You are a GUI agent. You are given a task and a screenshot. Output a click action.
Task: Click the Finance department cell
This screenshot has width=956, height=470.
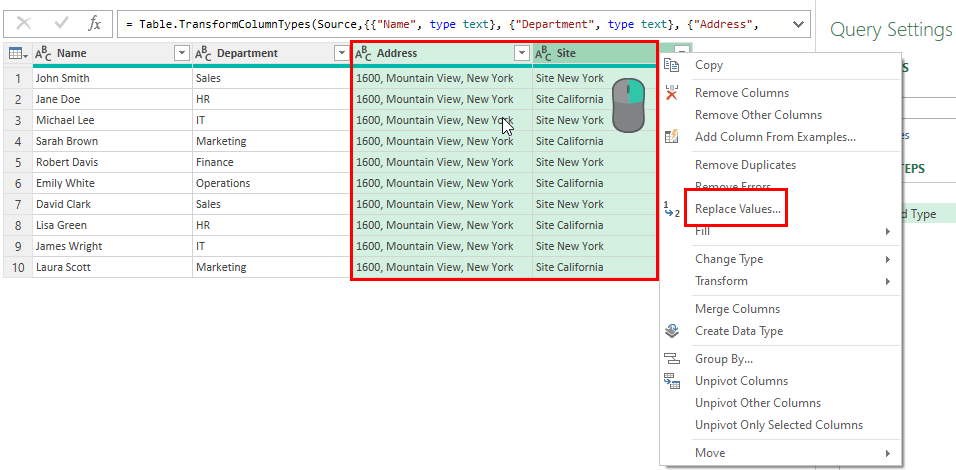click(272, 163)
